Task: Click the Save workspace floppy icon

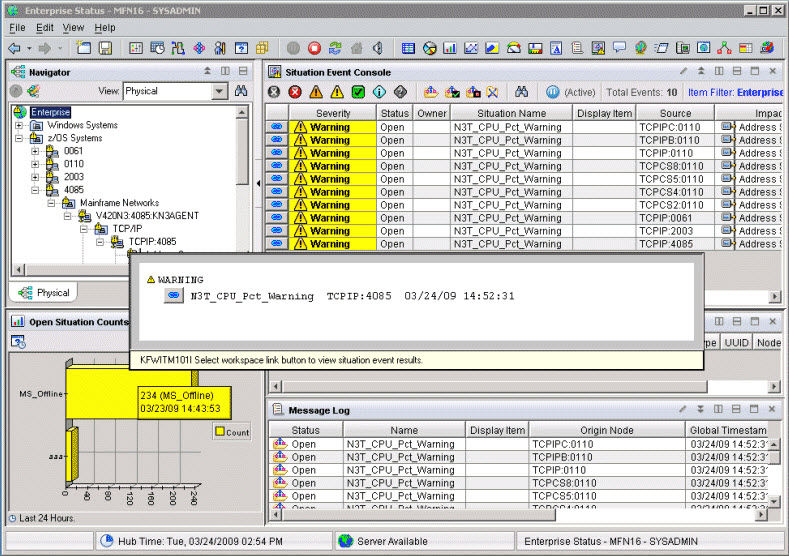Action: click(105, 48)
